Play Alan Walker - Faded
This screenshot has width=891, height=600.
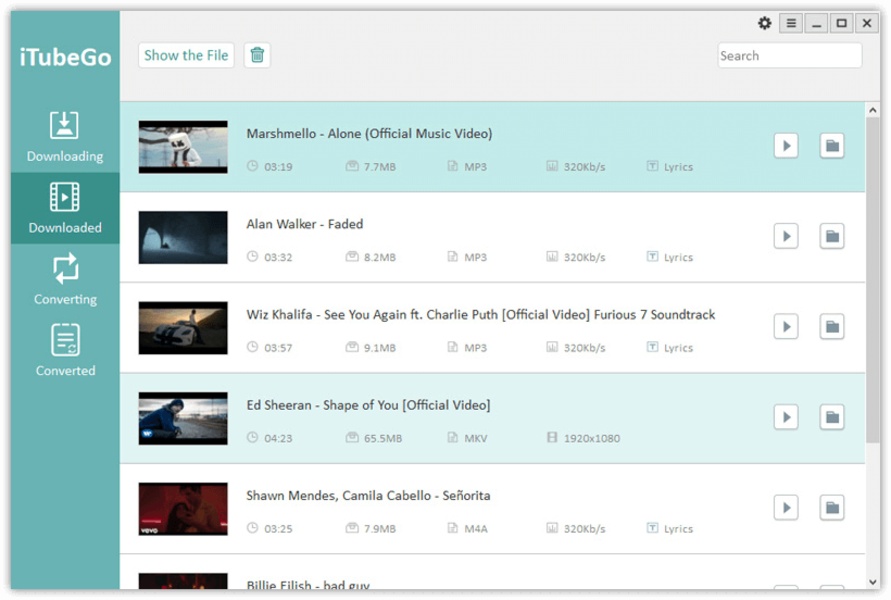coord(786,236)
